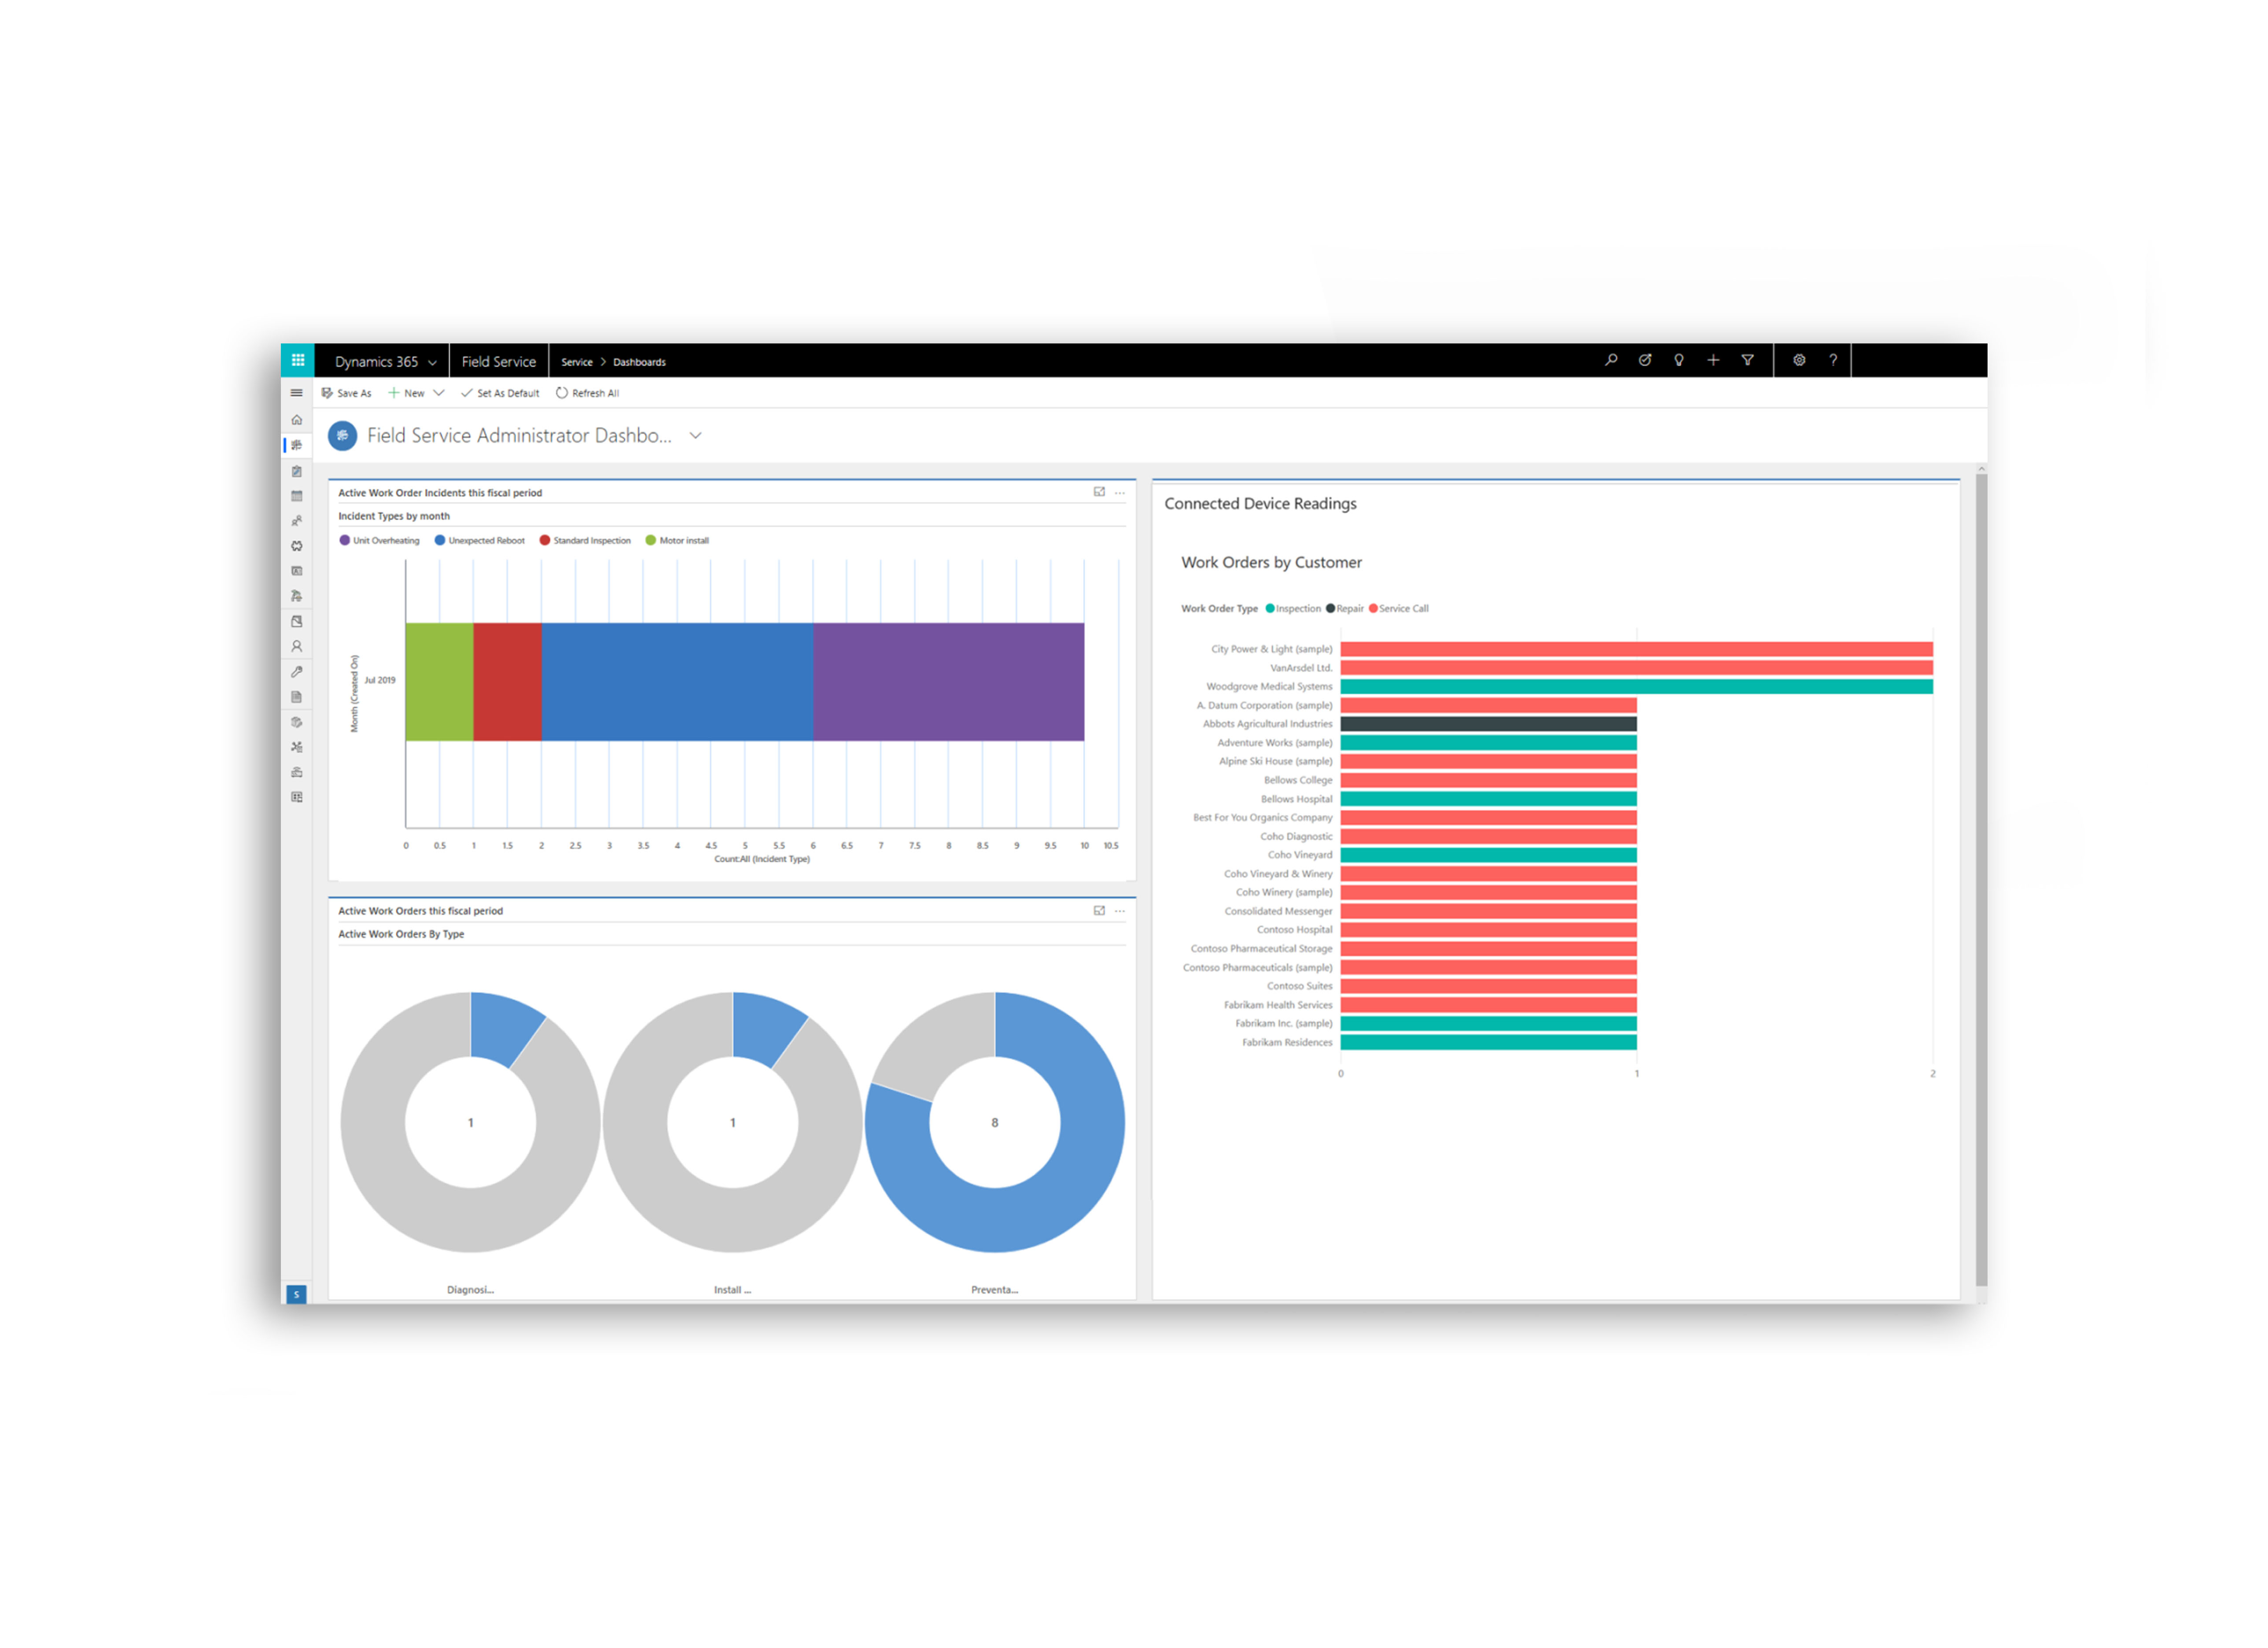Screen dimensions: 2268x1648
Task: Toggle the Inspection legend item
Action: pyautogui.click(x=1296, y=608)
